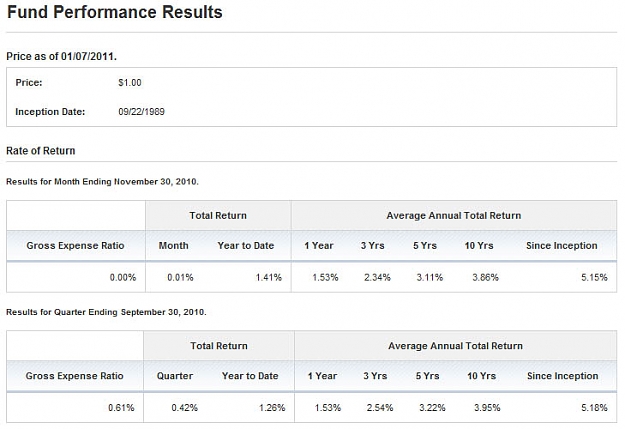Screen dimensions: 625x429
Task: Click the Fund Performance Results heading
Action: point(115,12)
